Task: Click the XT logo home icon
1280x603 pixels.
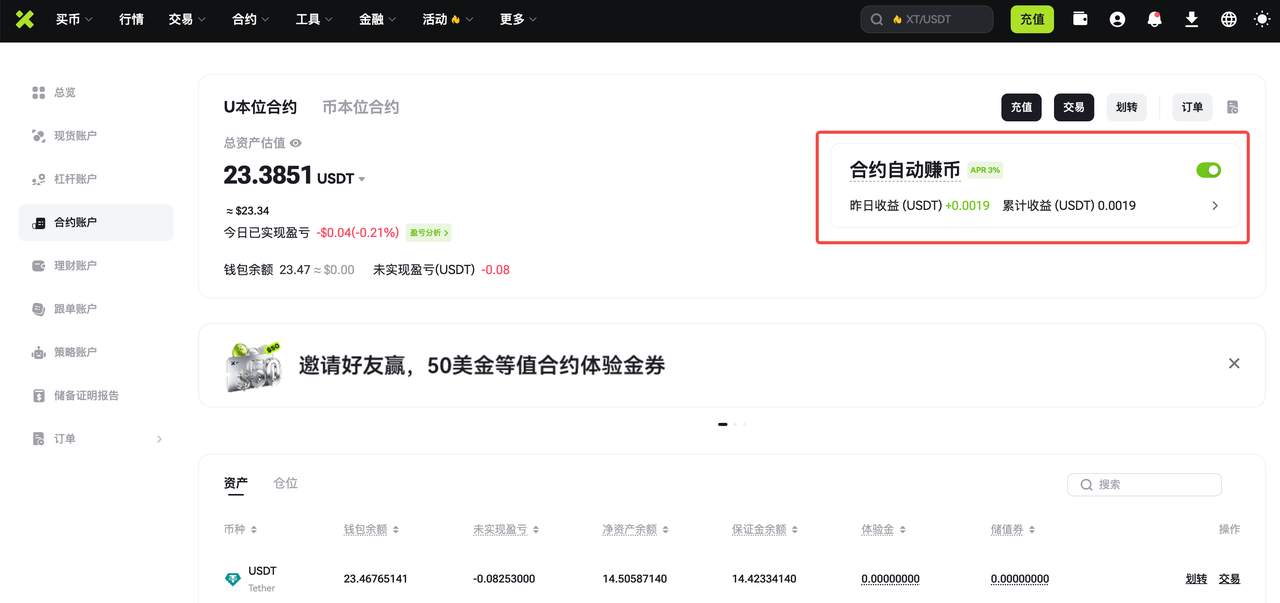Action: (x=25, y=19)
